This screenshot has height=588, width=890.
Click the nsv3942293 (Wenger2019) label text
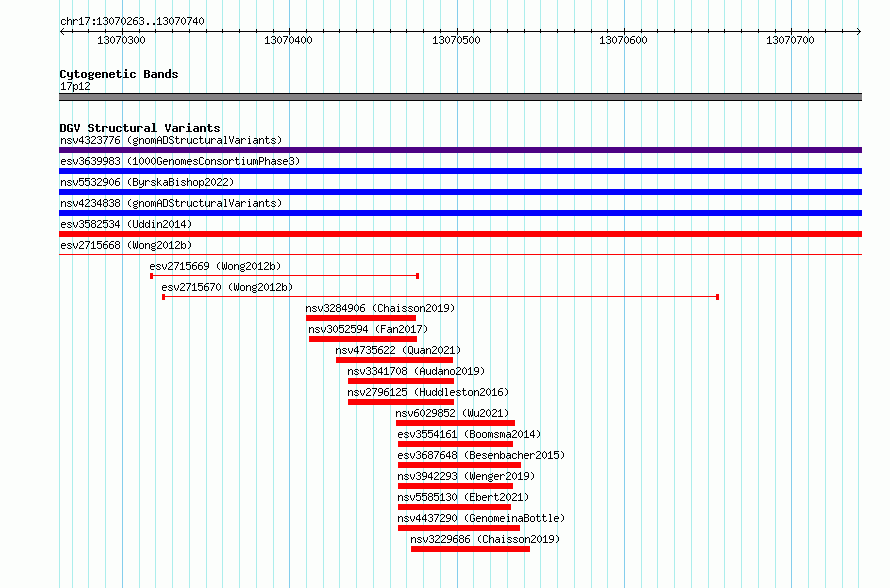(466, 476)
